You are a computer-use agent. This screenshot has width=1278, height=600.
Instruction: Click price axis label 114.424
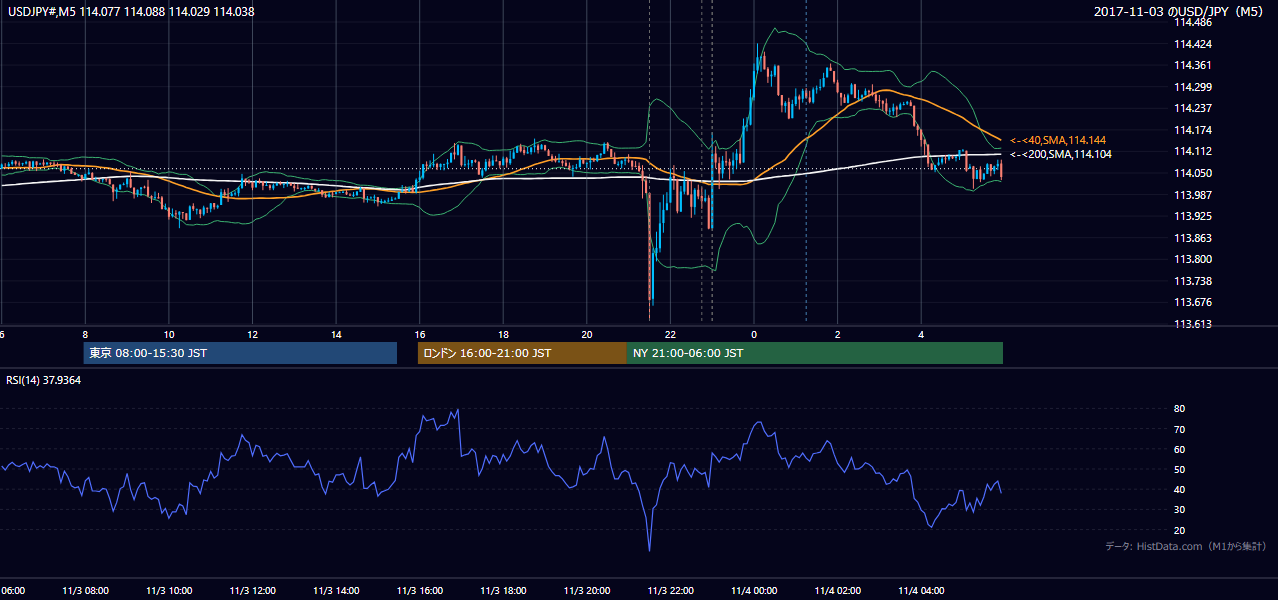pos(1193,44)
